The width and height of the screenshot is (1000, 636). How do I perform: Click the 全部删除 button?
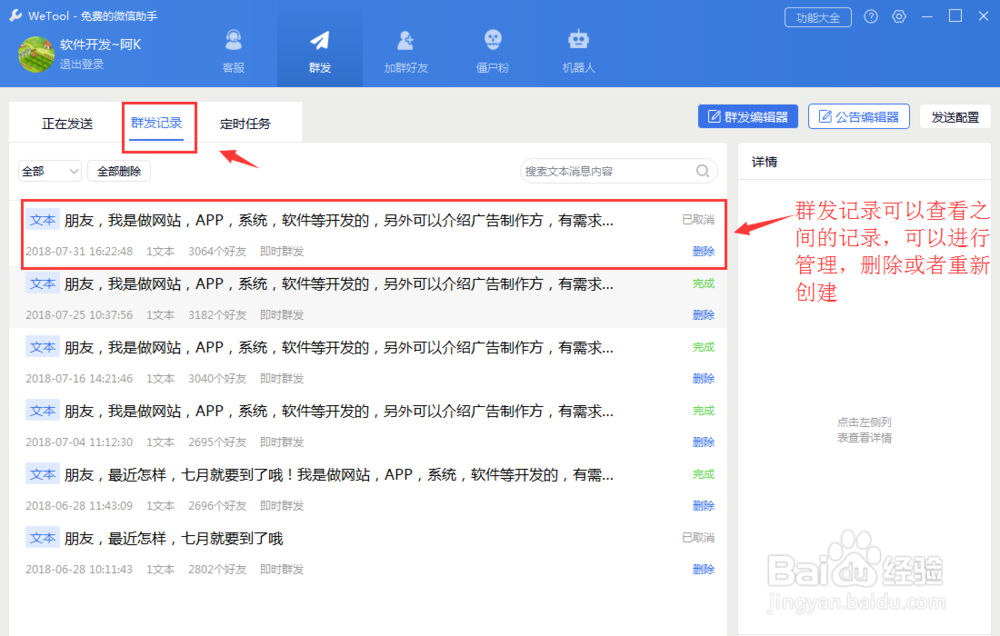(119, 171)
